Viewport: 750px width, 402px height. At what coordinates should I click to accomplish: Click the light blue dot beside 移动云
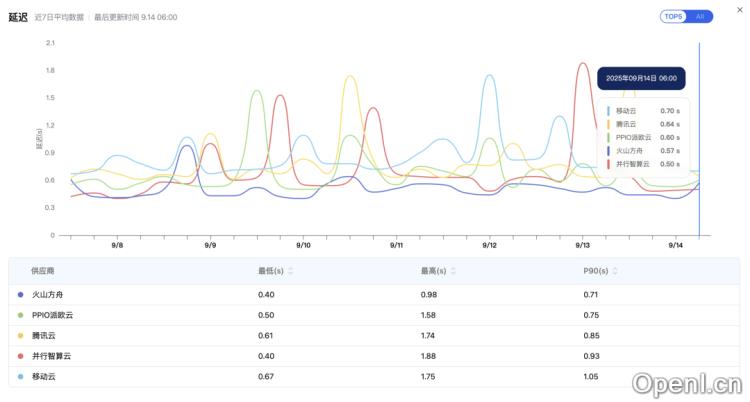21,377
